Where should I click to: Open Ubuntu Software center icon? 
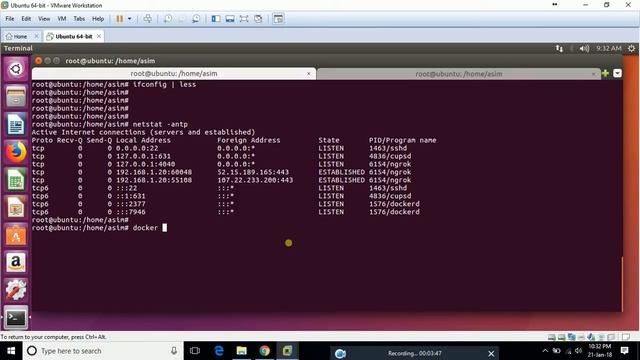[16, 235]
